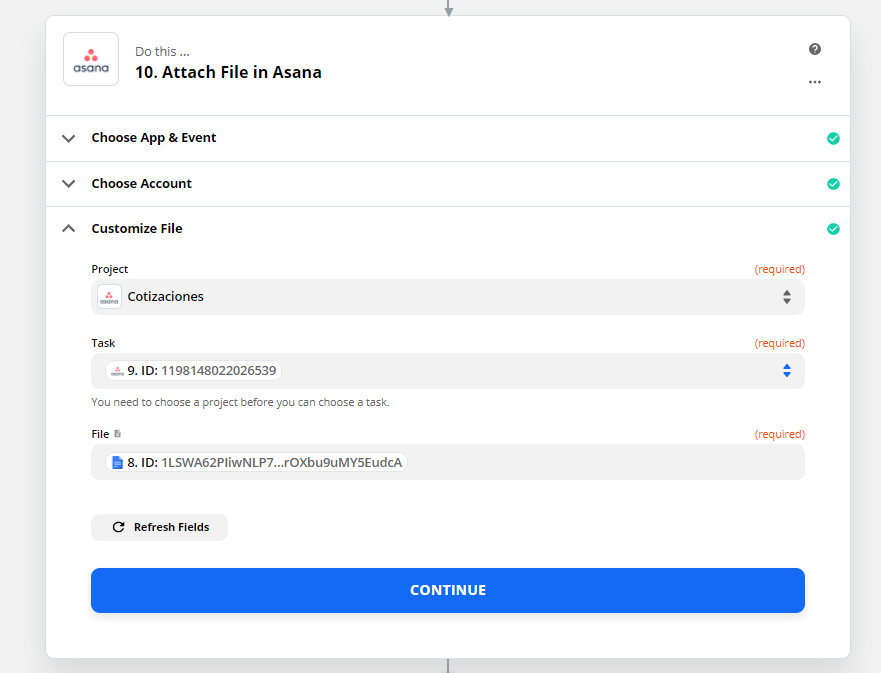
Task: Click the blue CONTINUE button
Action: point(448,590)
